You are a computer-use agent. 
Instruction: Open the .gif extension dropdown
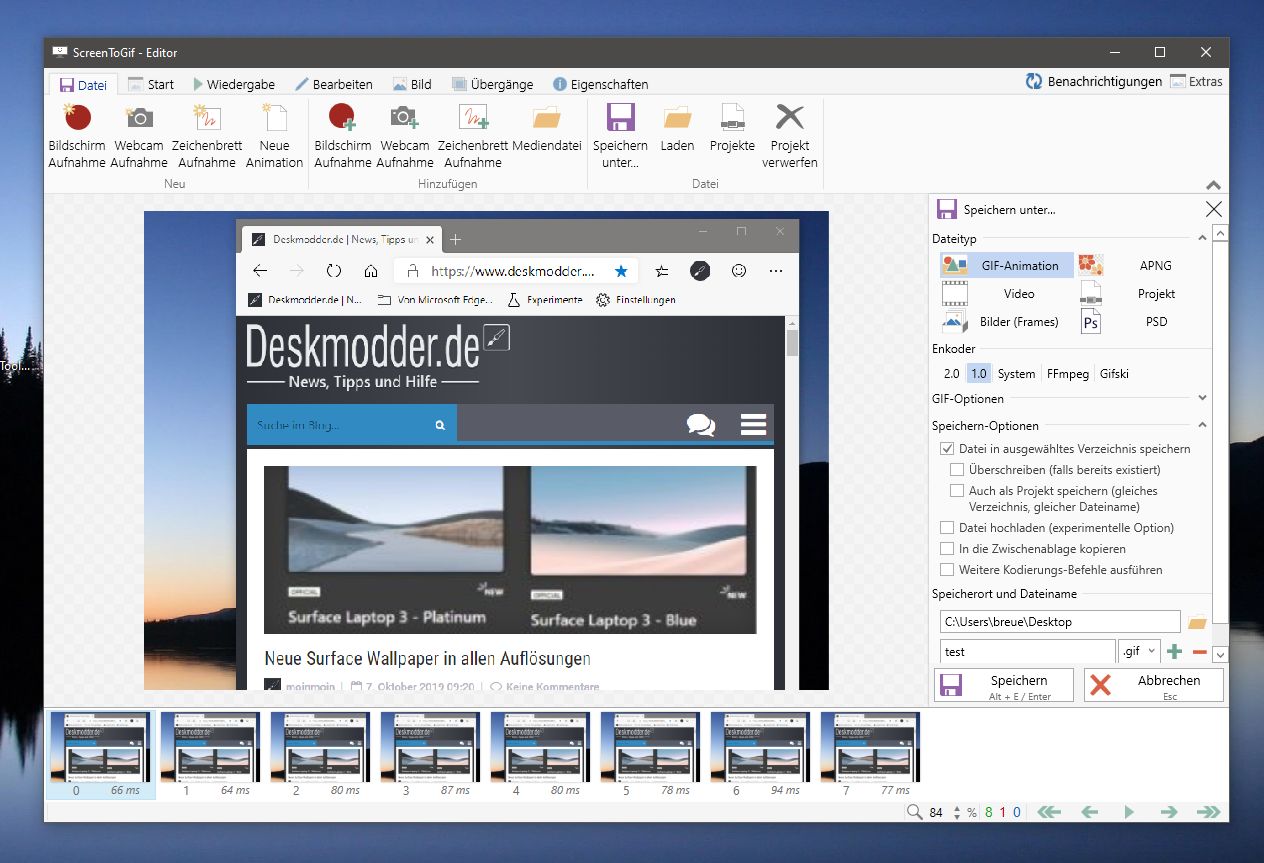[x=1139, y=651]
